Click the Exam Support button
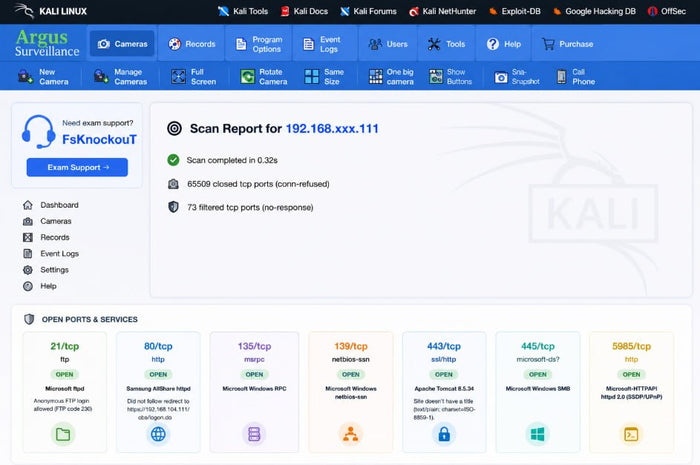The width and height of the screenshot is (700, 465). [x=77, y=167]
